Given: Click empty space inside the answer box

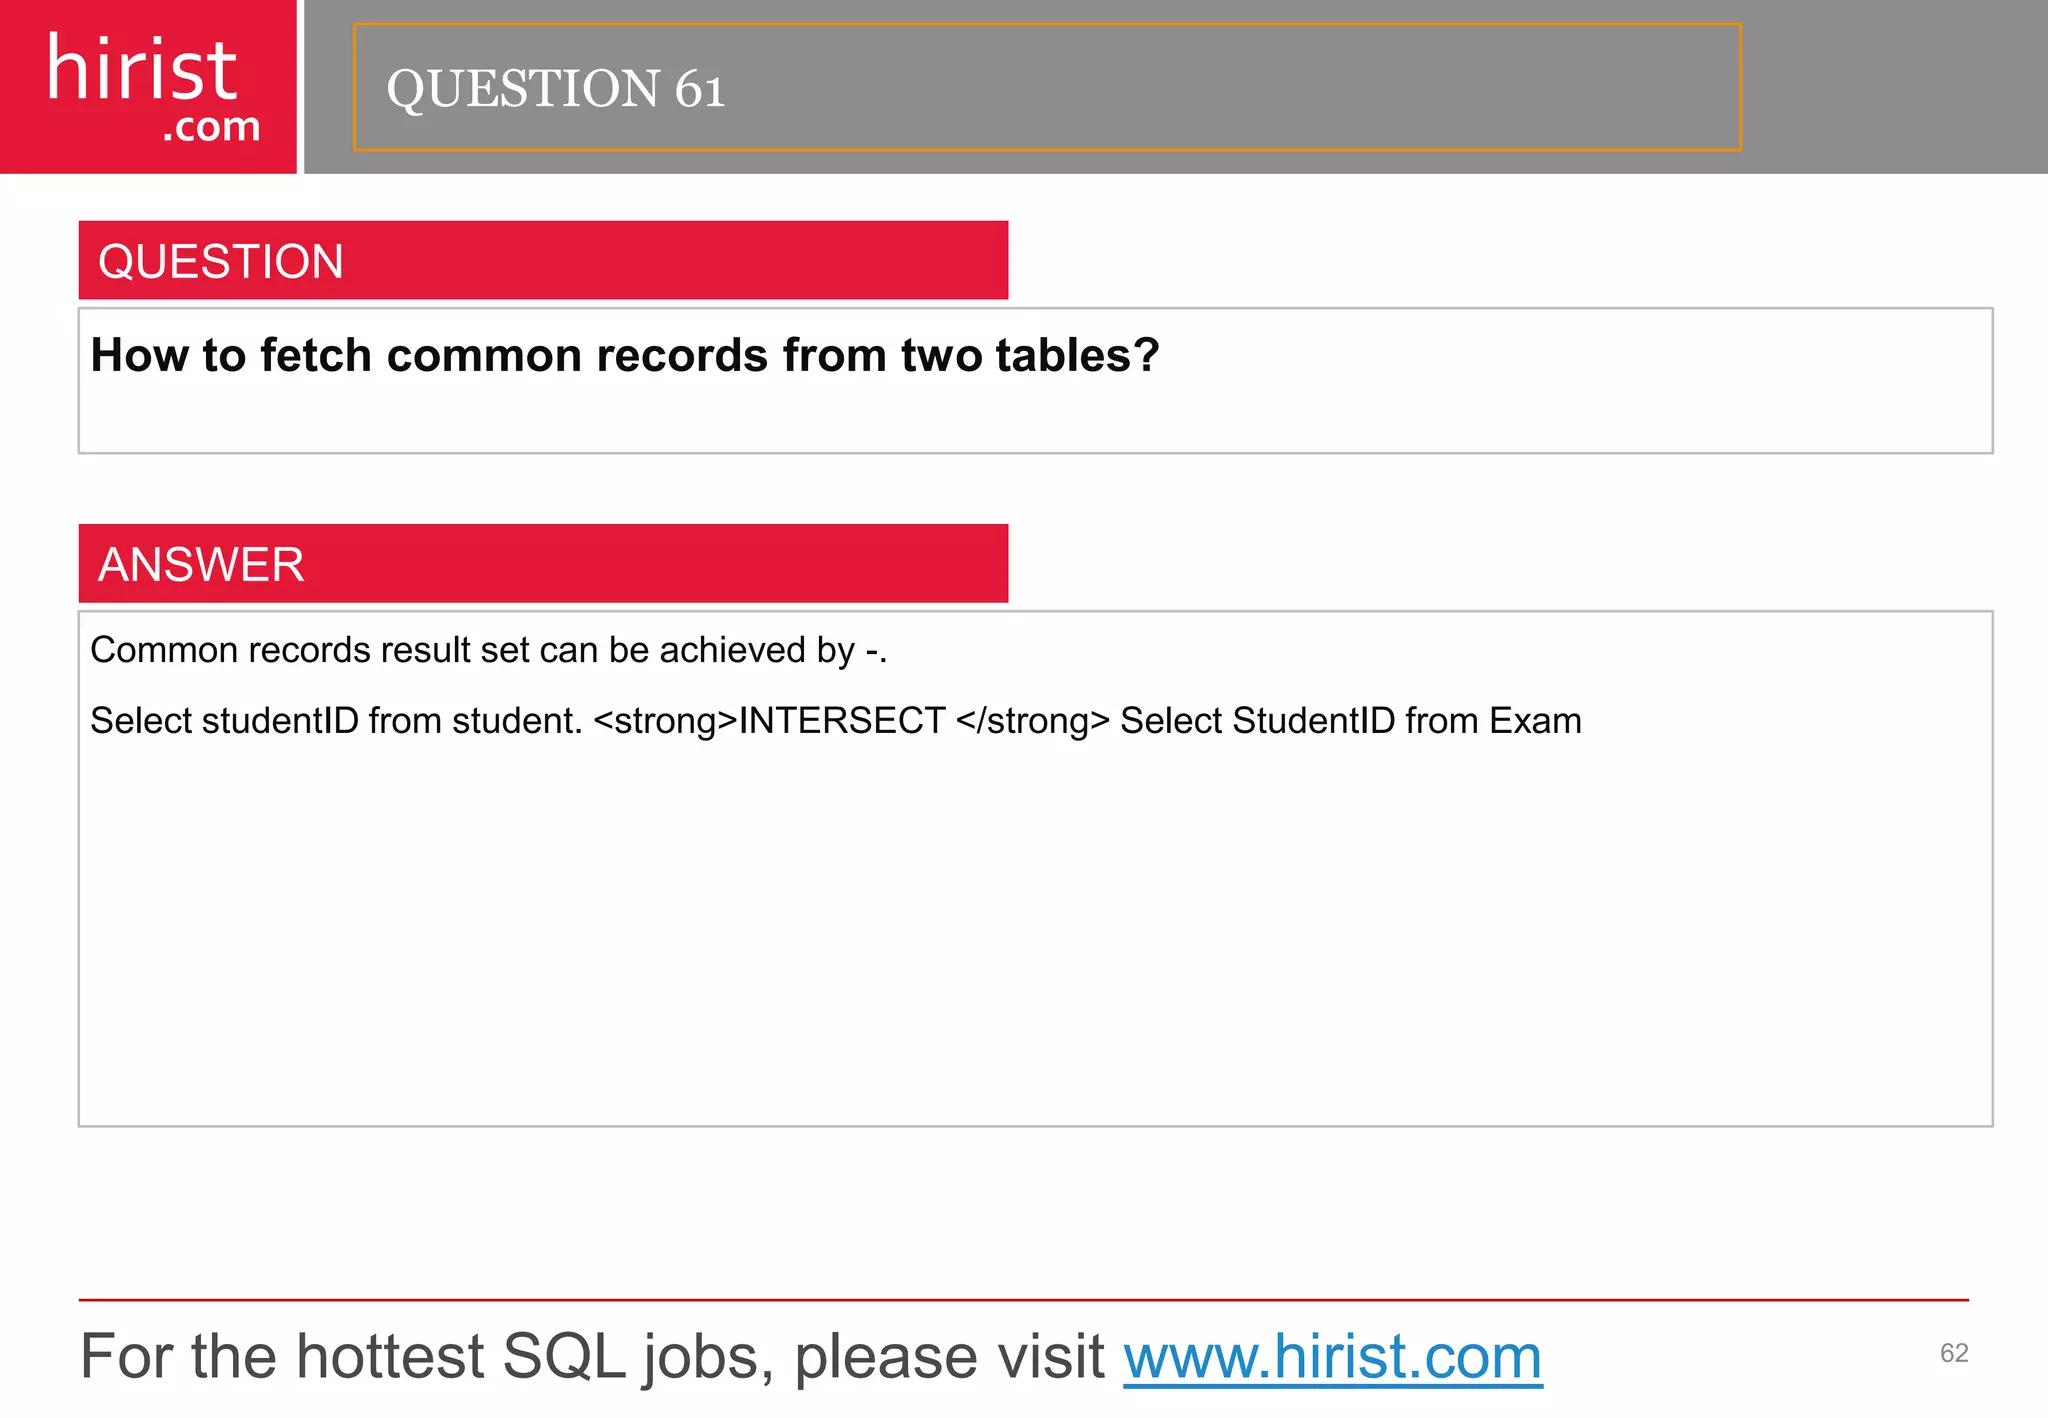Looking at the screenshot, I should (1035, 930).
